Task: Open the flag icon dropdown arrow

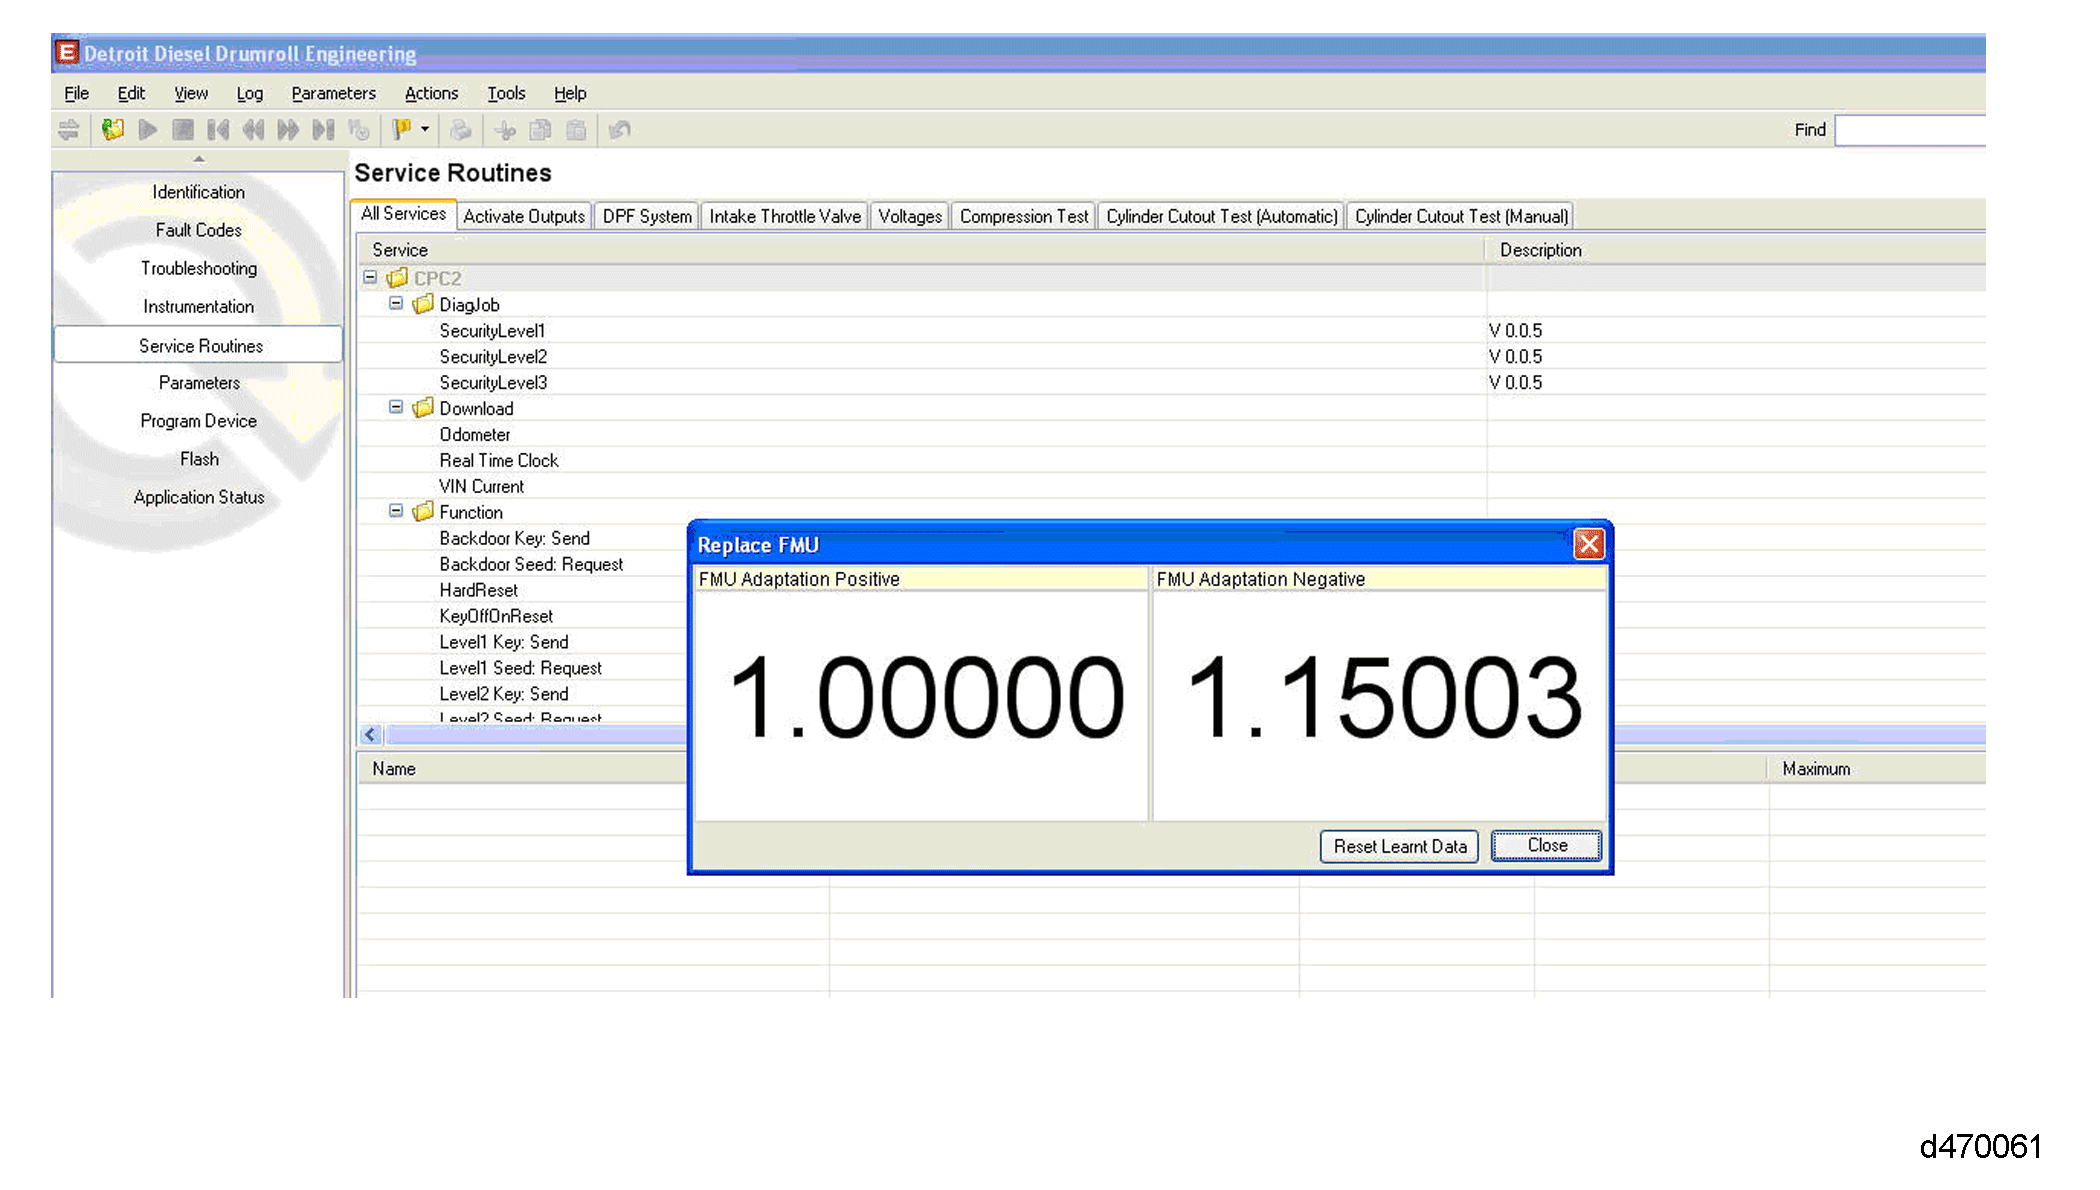Action: 425,130
